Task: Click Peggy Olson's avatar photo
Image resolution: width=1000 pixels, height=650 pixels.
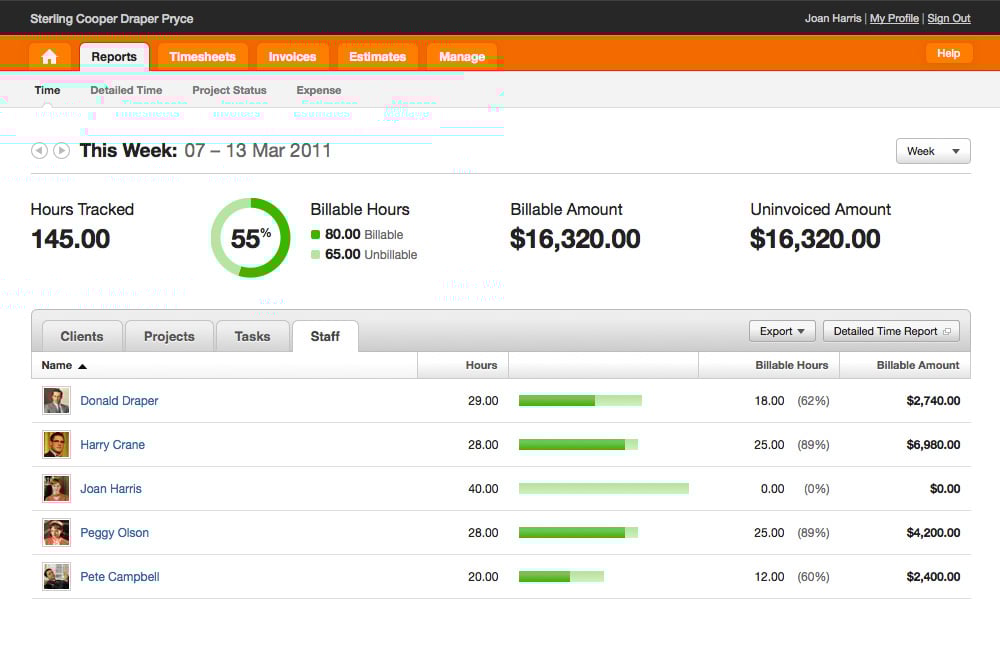Action: pos(56,533)
